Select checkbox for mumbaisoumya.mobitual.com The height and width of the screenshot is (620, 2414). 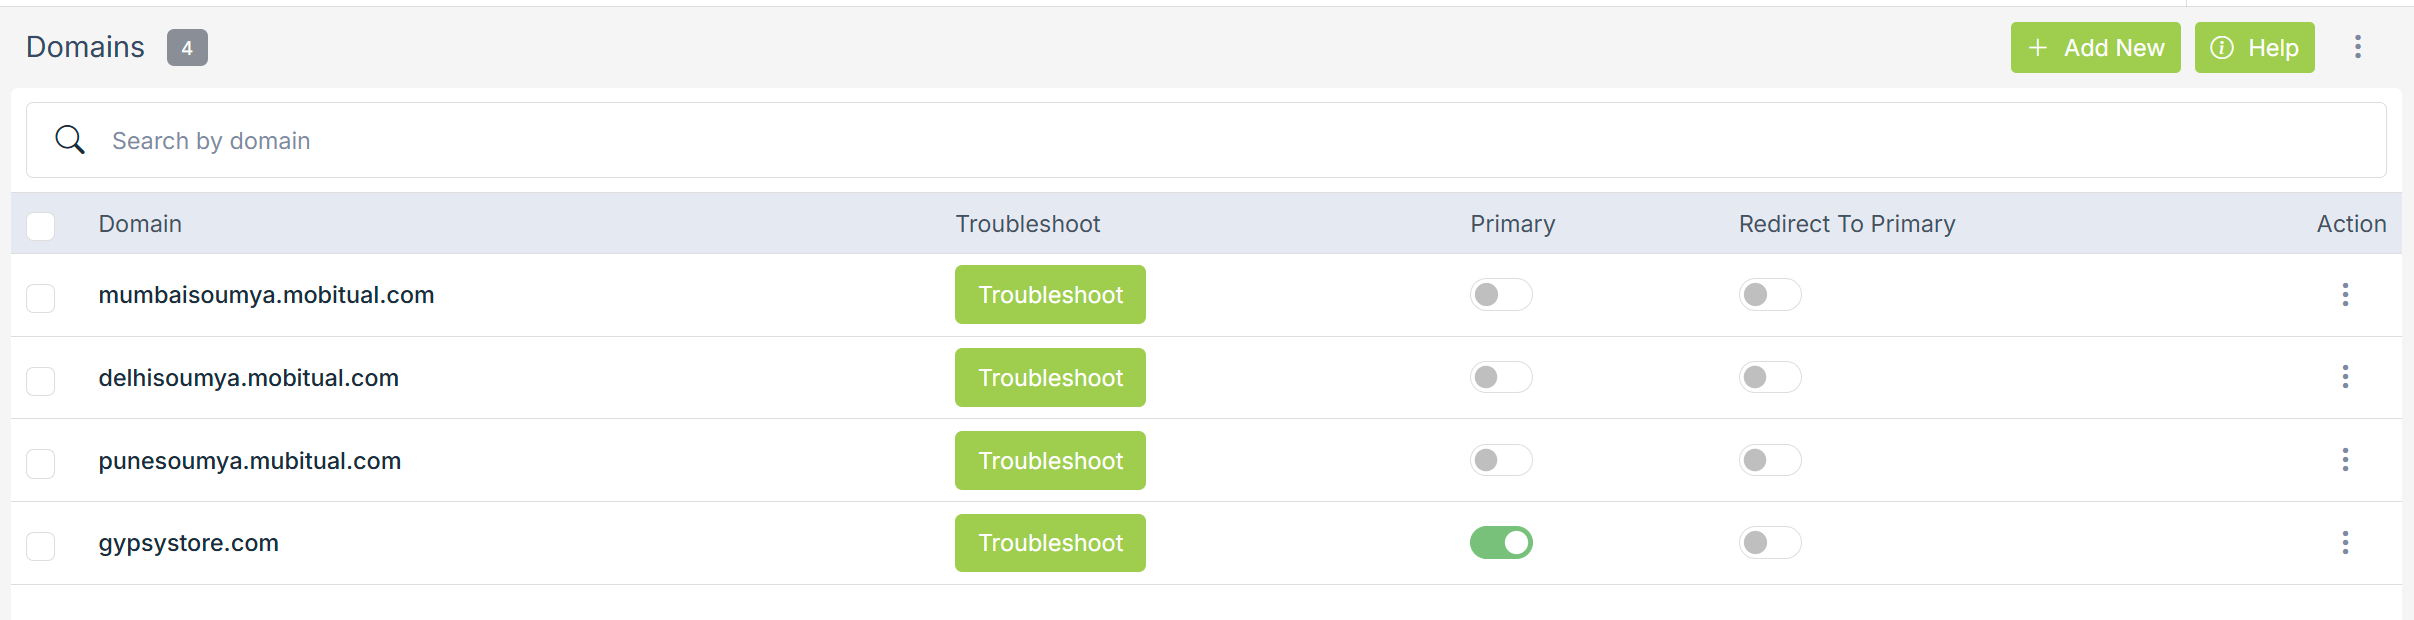[41, 298]
